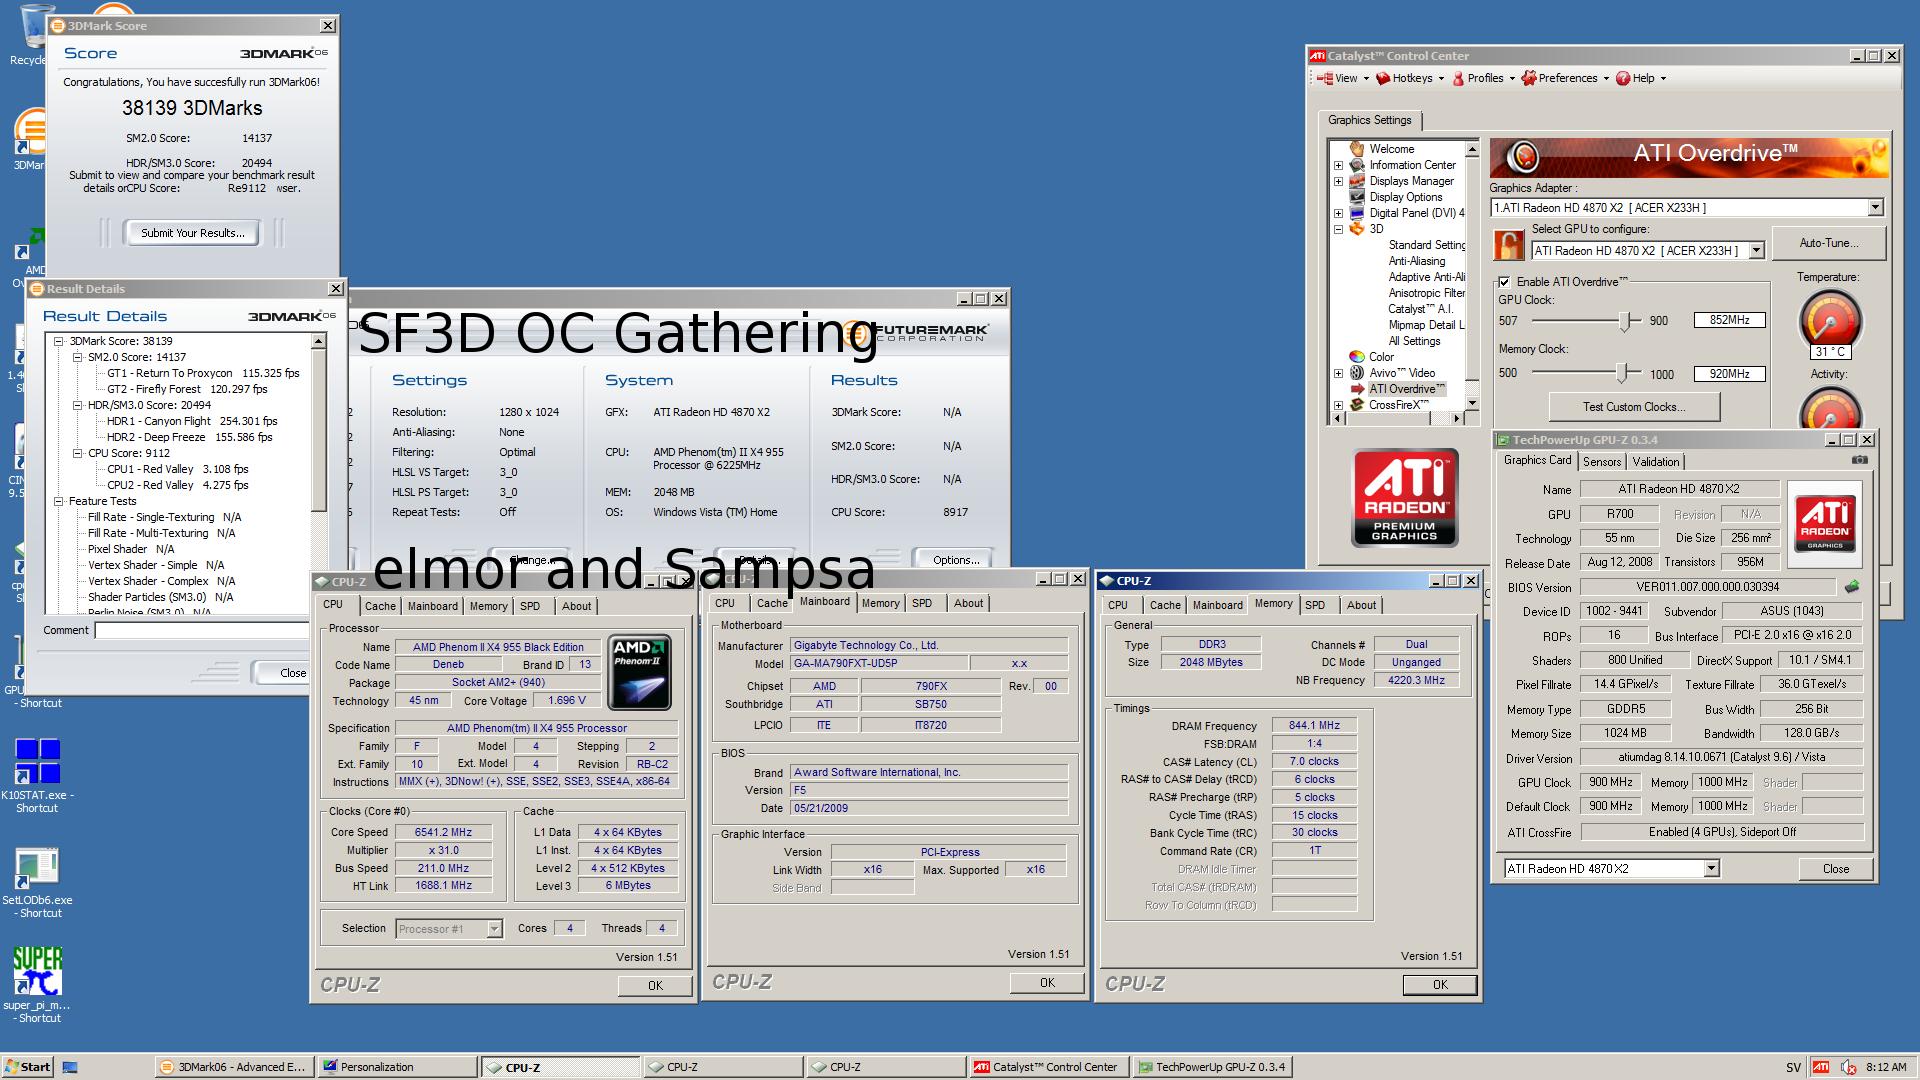1920x1080 pixels.
Task: Click the BIOS save icon in GPU-Z
Action: pyautogui.click(x=1852, y=587)
